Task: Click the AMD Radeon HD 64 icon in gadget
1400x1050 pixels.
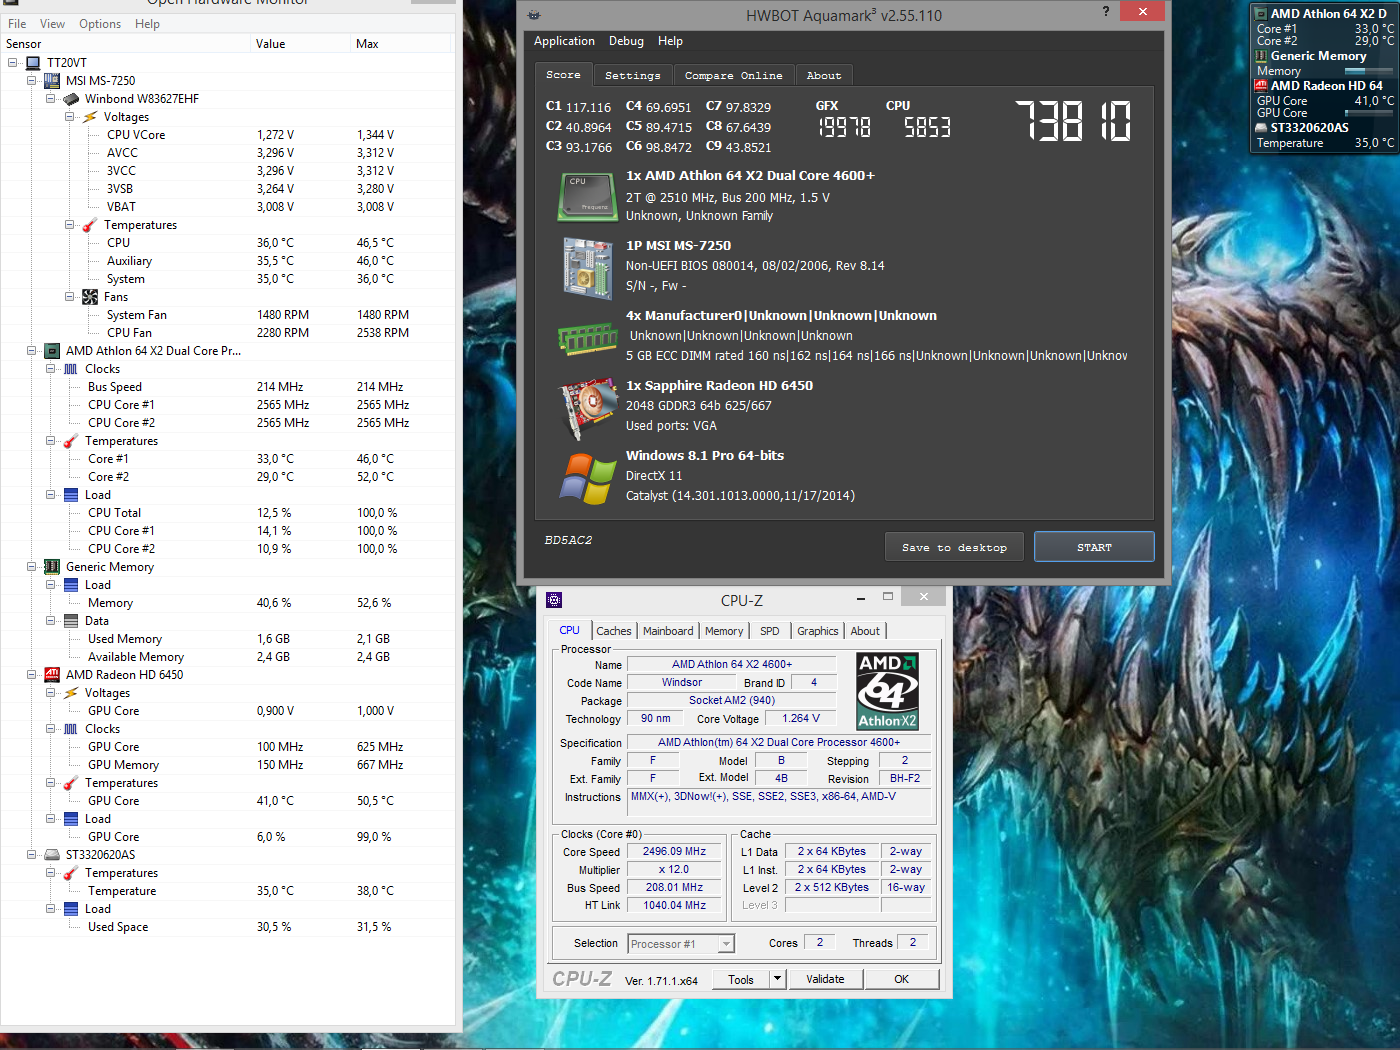Action: click(x=1261, y=86)
